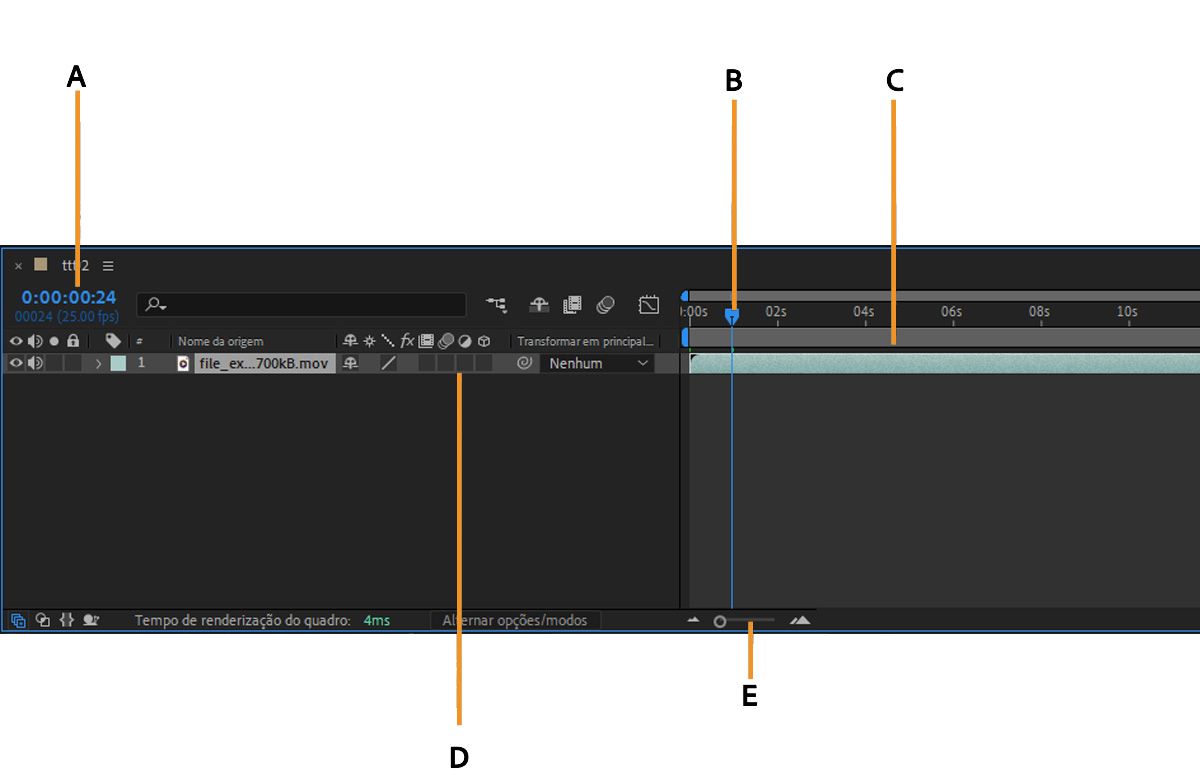
Task: Click the Collapse Transformations sun header icon
Action: (369, 341)
